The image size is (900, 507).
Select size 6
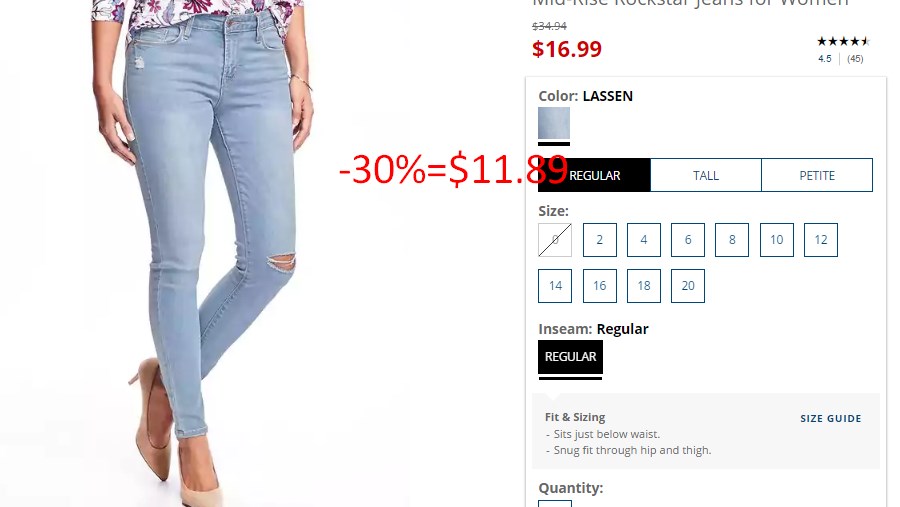click(x=688, y=240)
